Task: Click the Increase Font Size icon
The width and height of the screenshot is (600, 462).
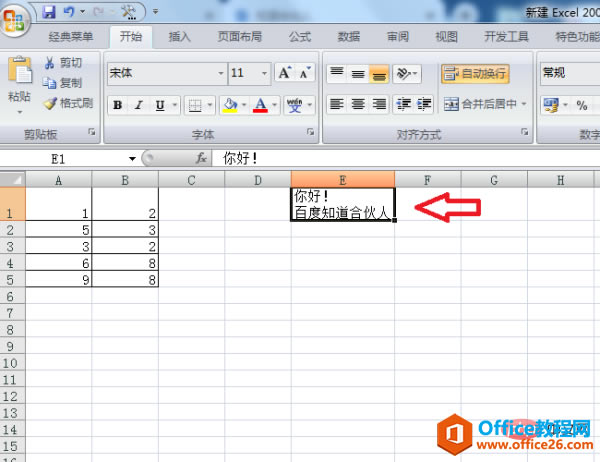Action: [x=284, y=73]
